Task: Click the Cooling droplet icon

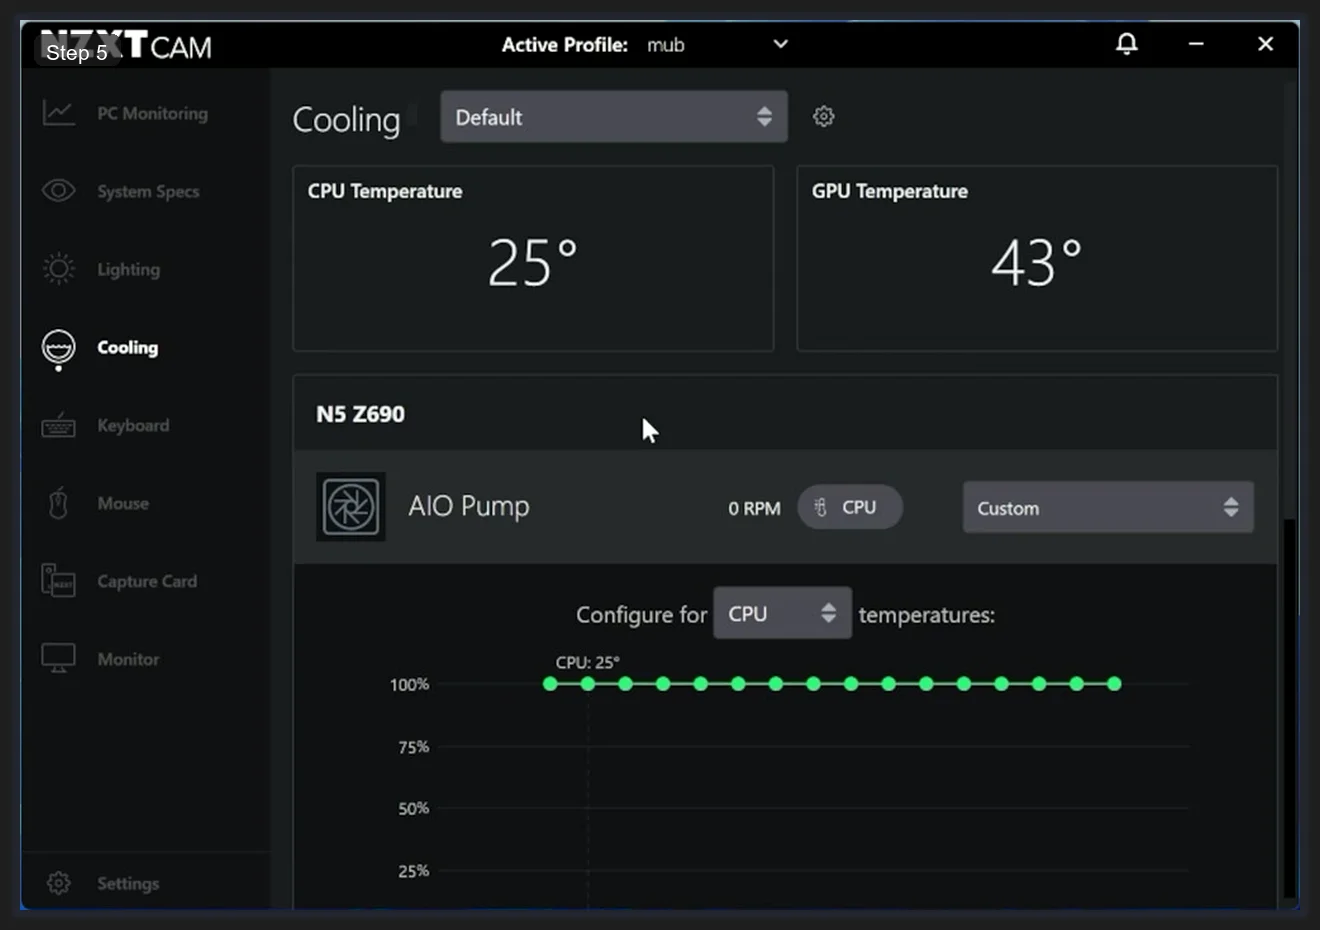Action: (58, 347)
